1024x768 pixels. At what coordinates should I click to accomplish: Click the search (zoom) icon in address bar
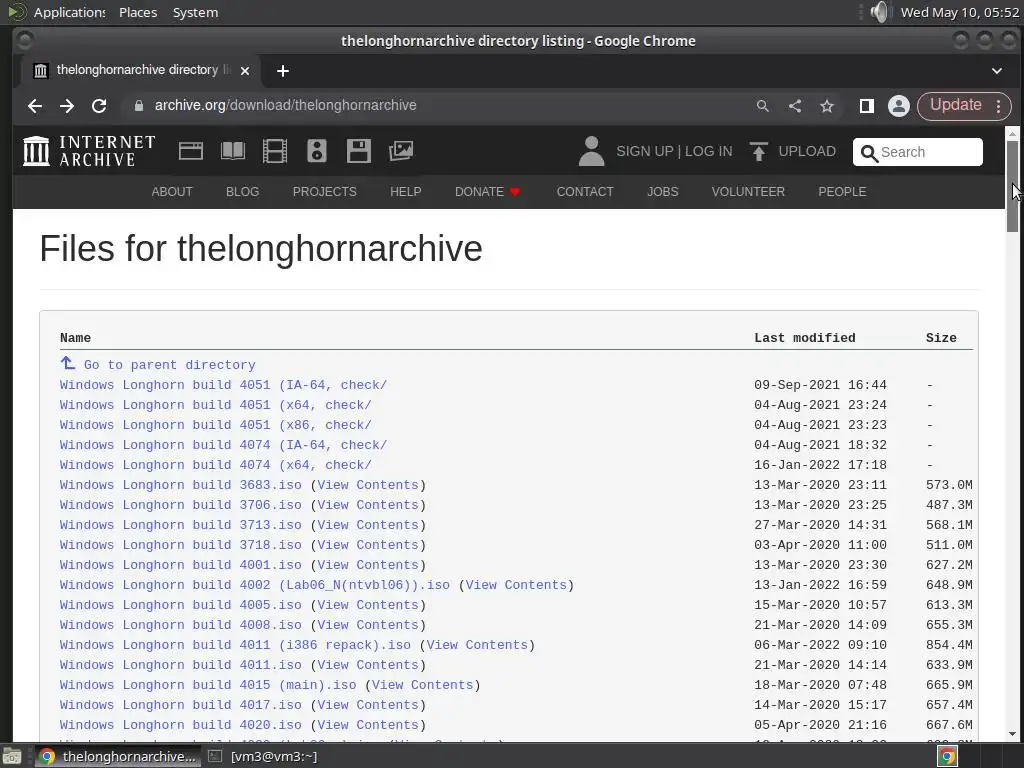click(762, 106)
